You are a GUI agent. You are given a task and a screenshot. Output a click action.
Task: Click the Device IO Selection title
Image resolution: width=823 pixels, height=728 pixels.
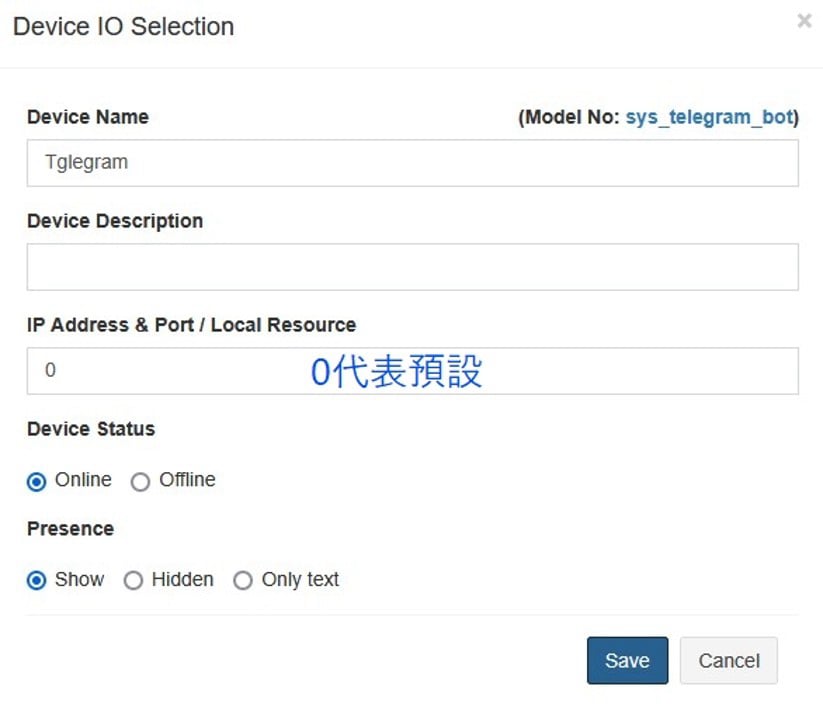(x=123, y=27)
